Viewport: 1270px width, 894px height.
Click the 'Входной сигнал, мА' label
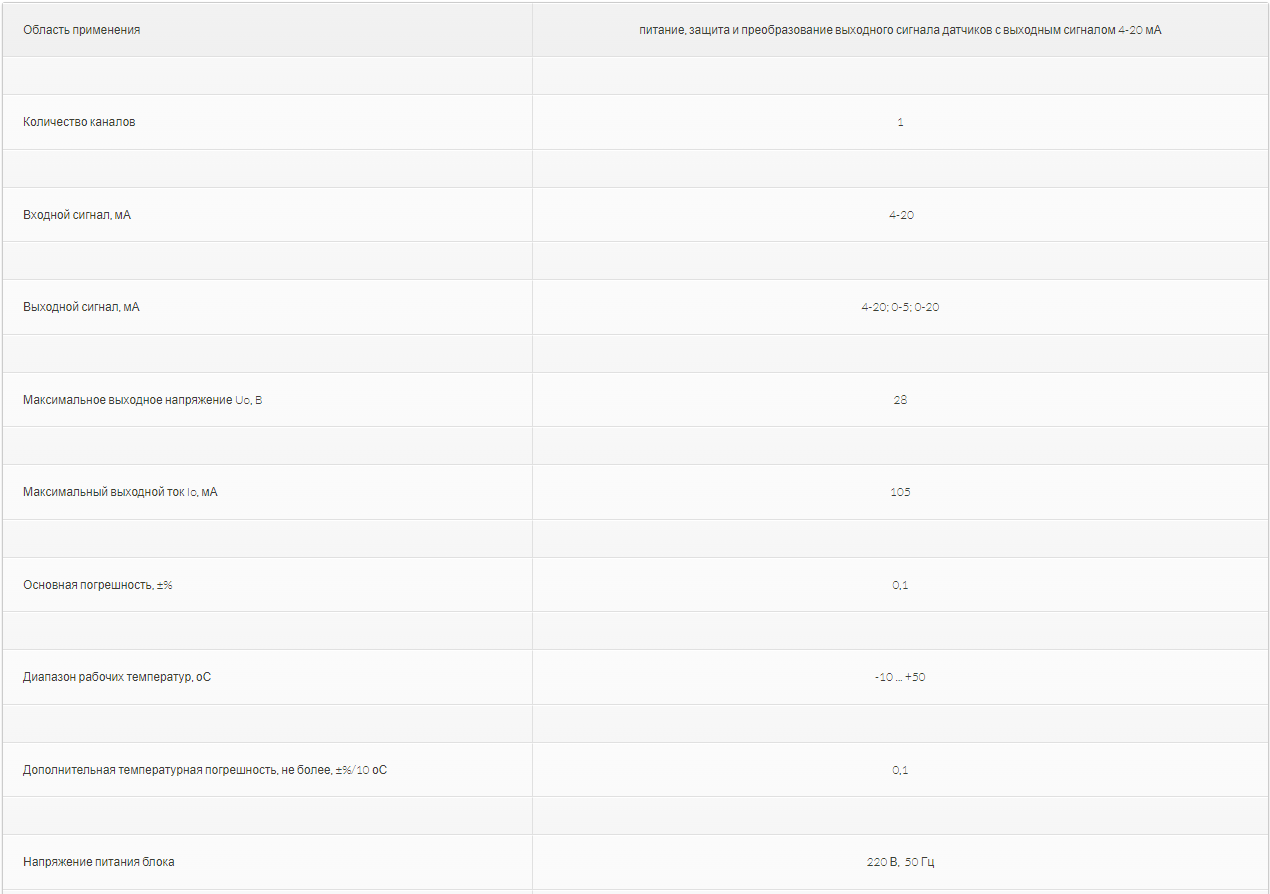pos(77,215)
